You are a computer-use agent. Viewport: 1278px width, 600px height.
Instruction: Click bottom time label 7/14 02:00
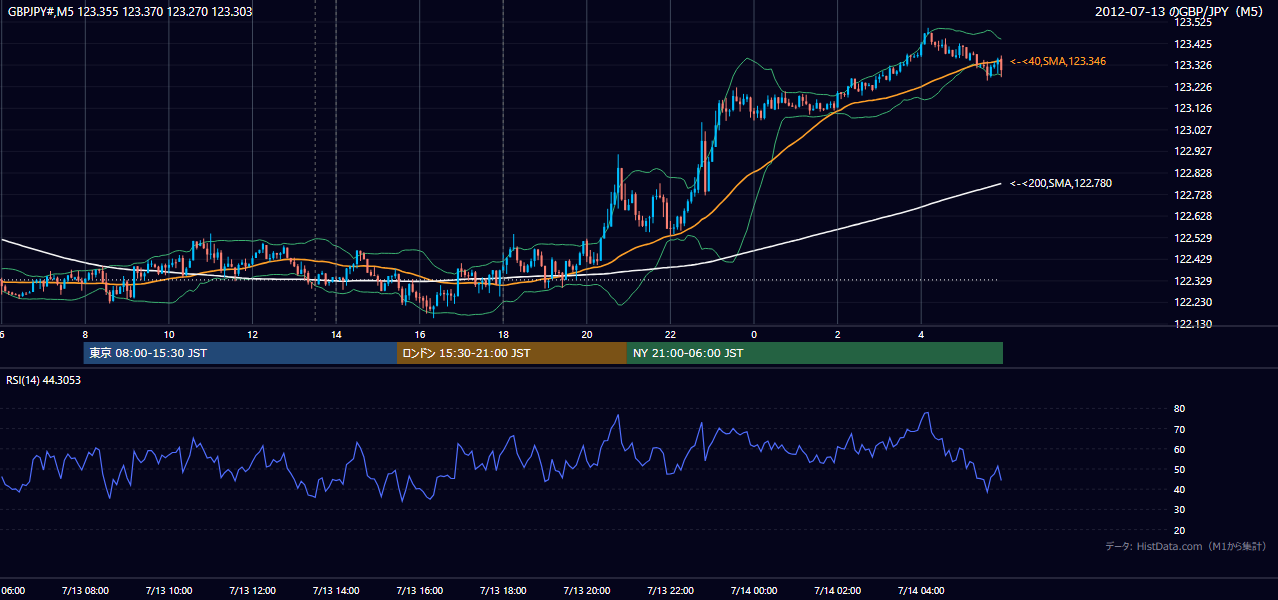tap(838, 590)
